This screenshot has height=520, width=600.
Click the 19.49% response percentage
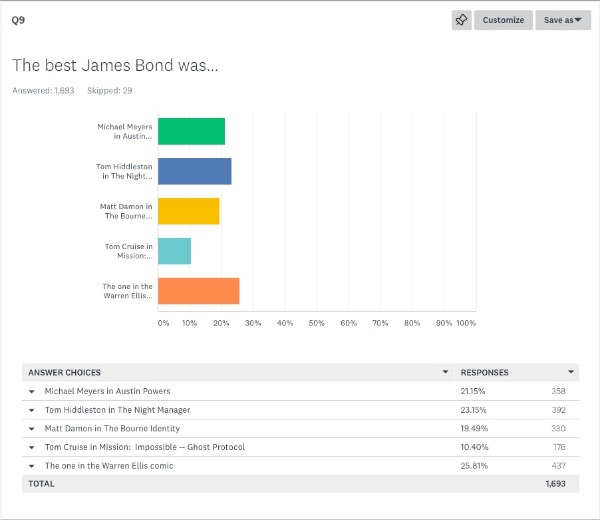474,428
